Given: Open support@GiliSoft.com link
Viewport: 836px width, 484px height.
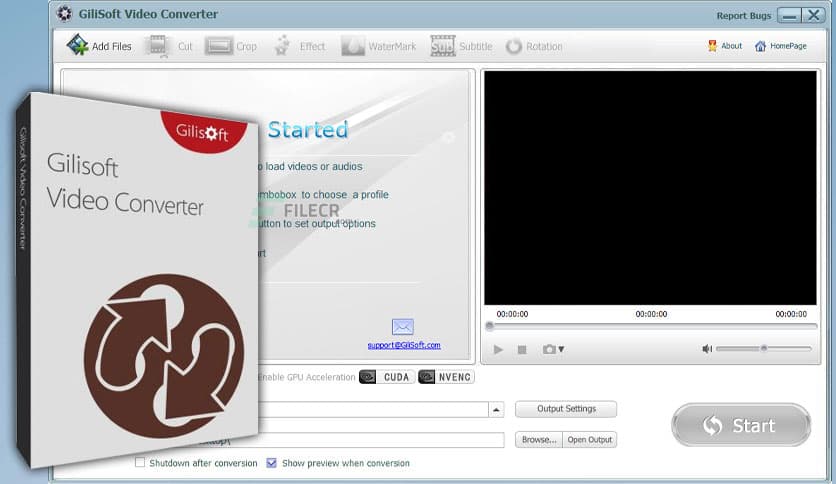Looking at the screenshot, I should 404,345.
